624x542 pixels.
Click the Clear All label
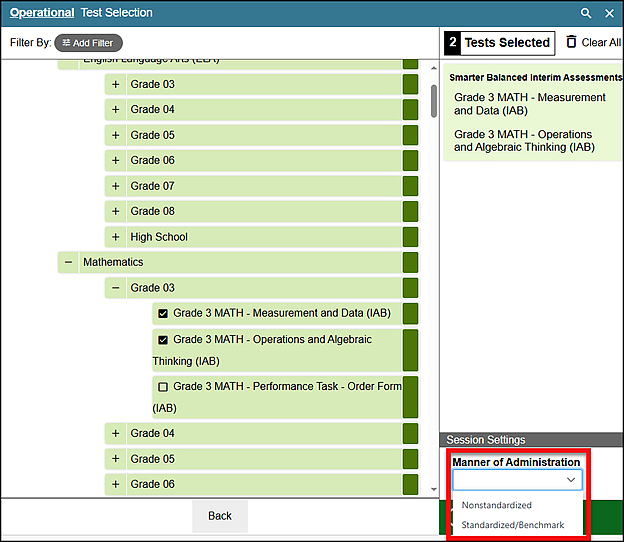601,42
